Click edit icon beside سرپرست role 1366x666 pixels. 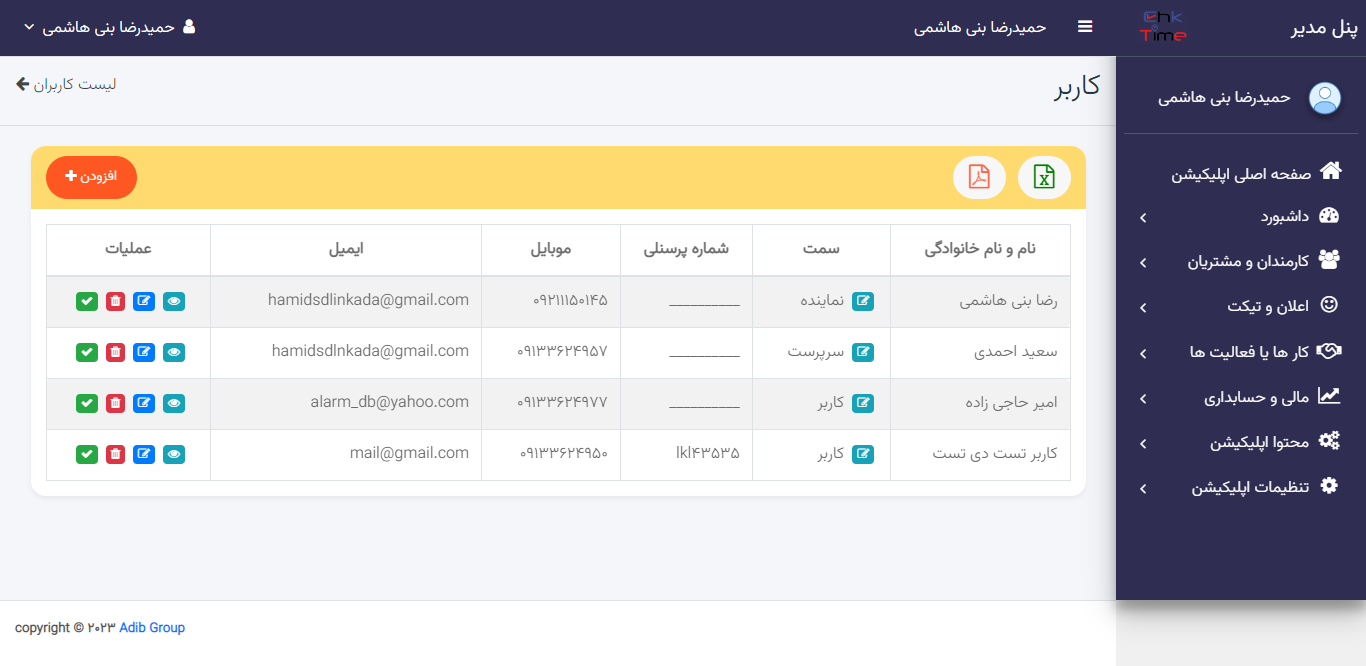[862, 352]
